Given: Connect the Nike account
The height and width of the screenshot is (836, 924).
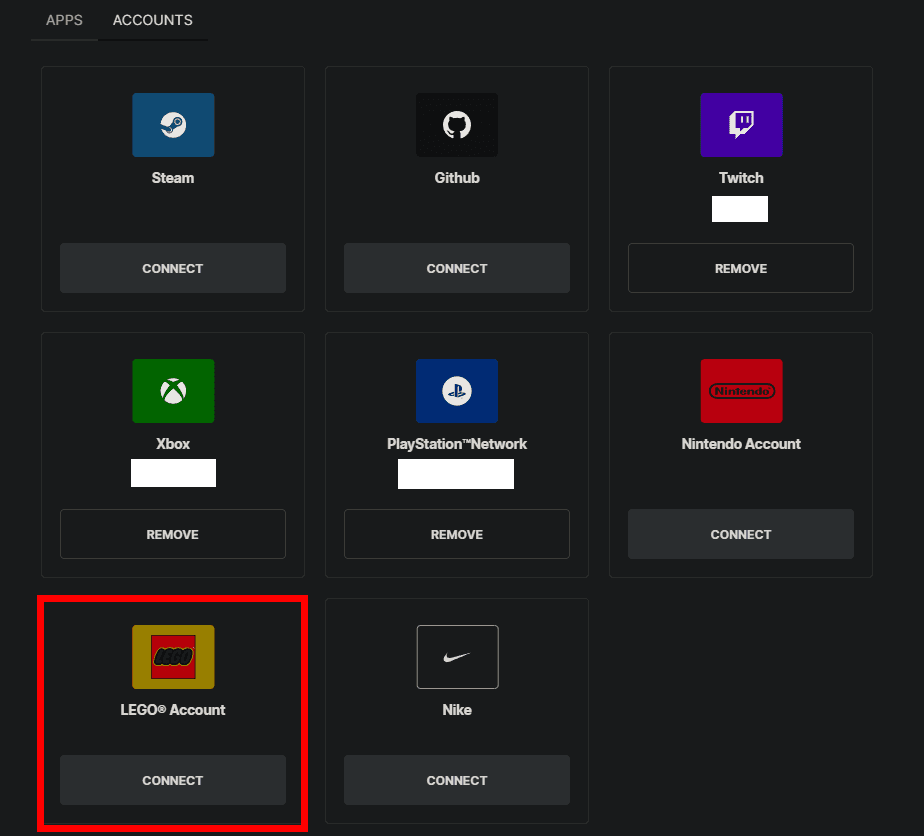Looking at the screenshot, I should tap(457, 780).
